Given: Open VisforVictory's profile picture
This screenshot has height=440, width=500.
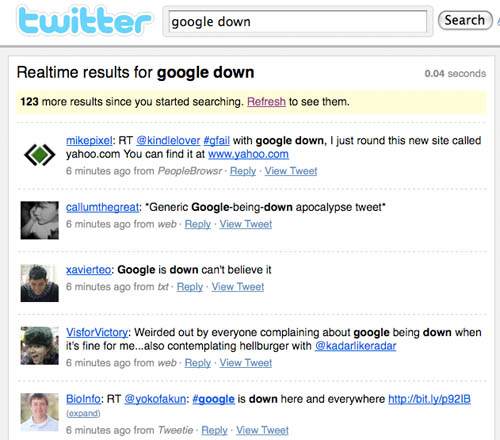Looking at the screenshot, I should 40,346.
